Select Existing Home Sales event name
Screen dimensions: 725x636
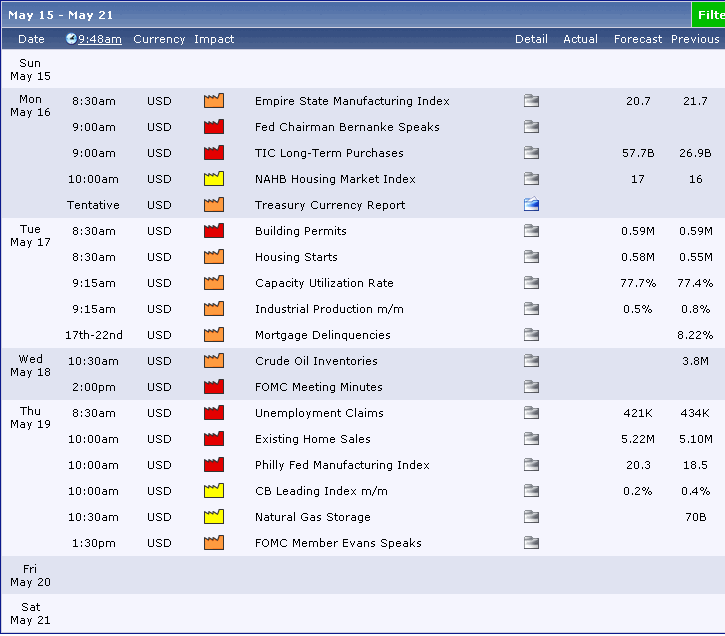(313, 439)
